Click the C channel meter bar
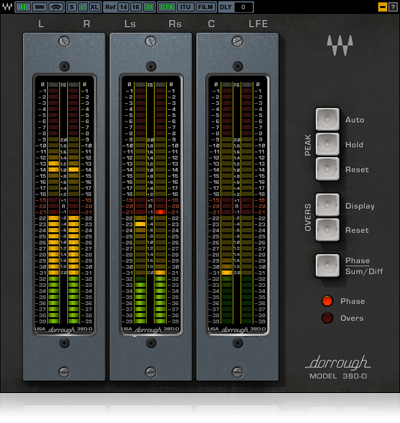Screen dimensions: 400x423 click(227, 203)
